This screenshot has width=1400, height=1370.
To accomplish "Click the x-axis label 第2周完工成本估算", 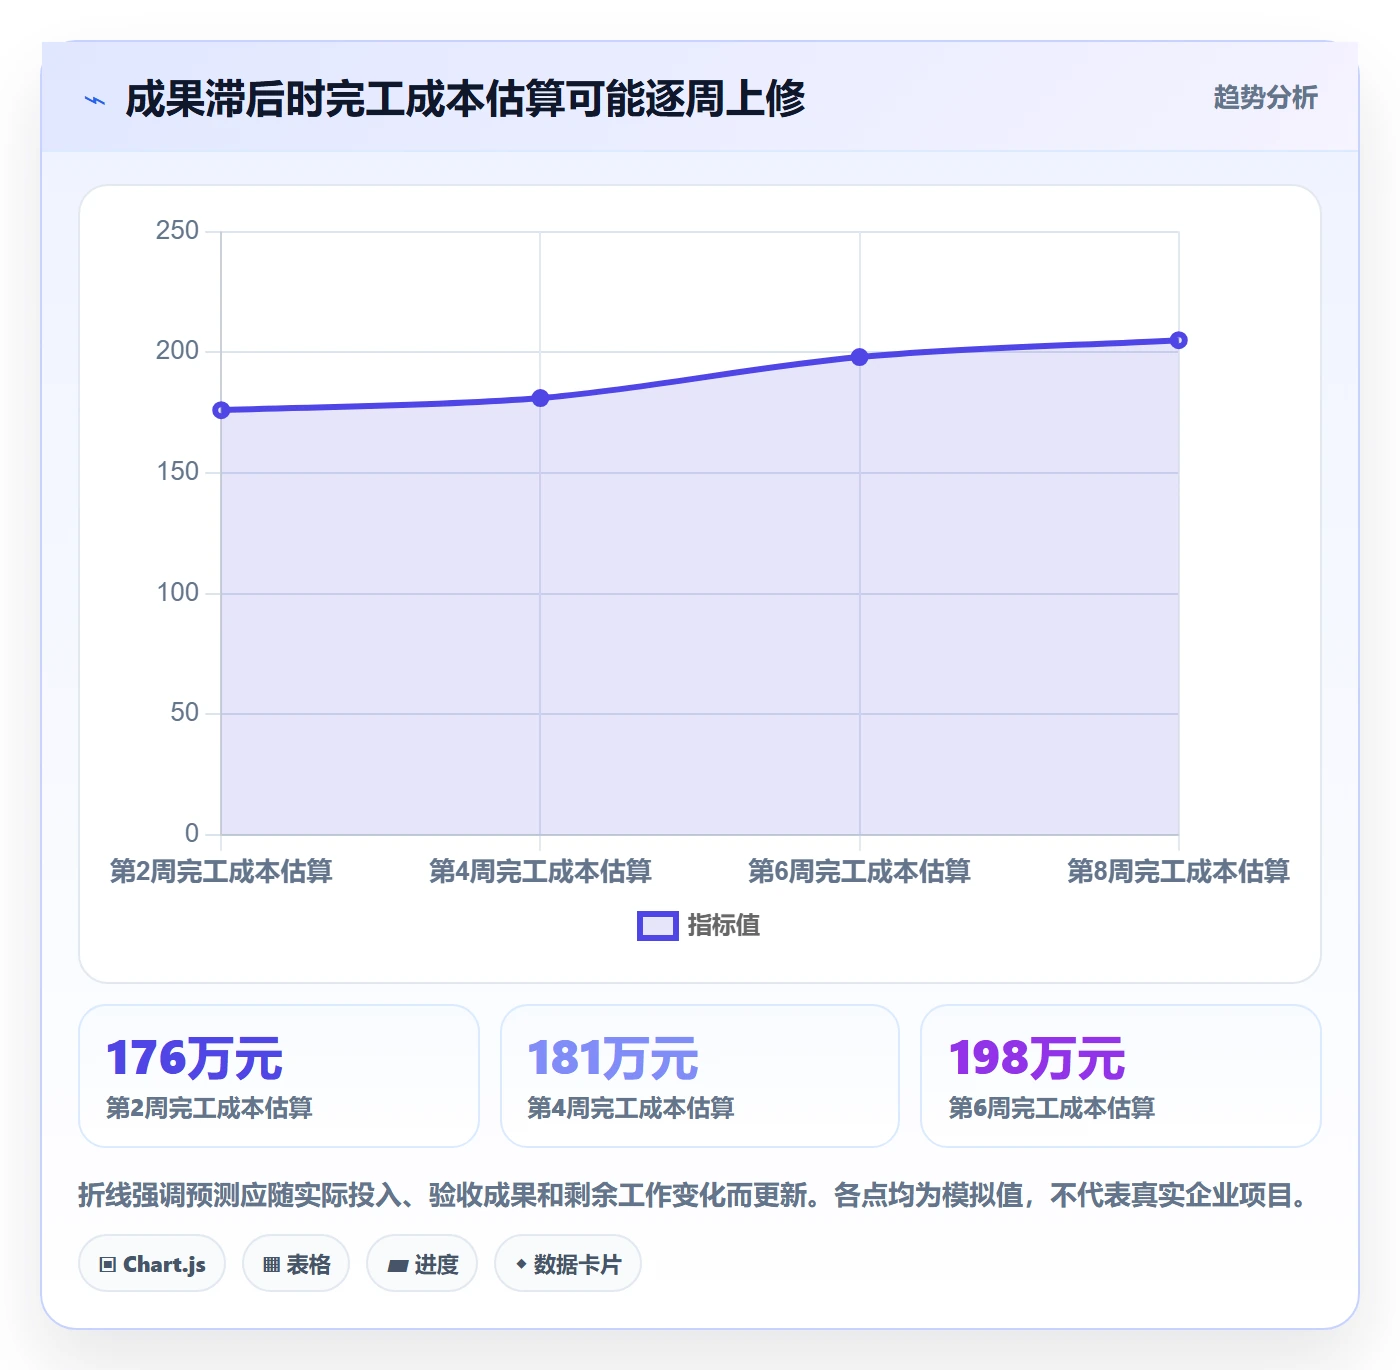I will point(221,872).
